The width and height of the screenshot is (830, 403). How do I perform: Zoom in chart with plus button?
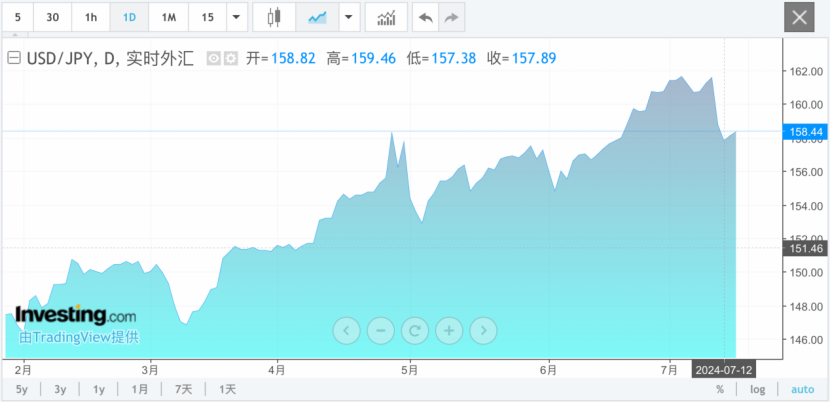point(449,330)
